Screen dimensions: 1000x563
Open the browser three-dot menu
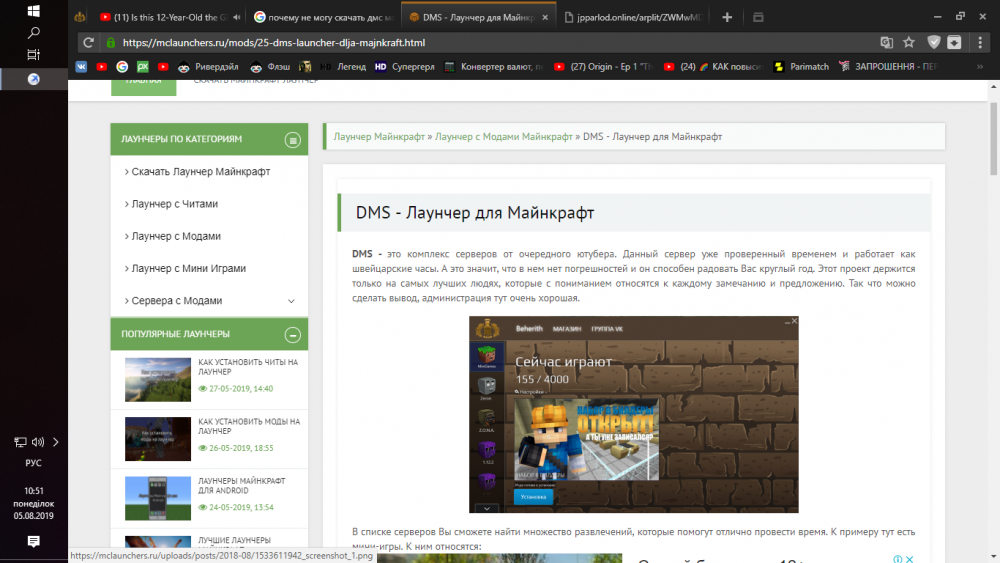980,43
